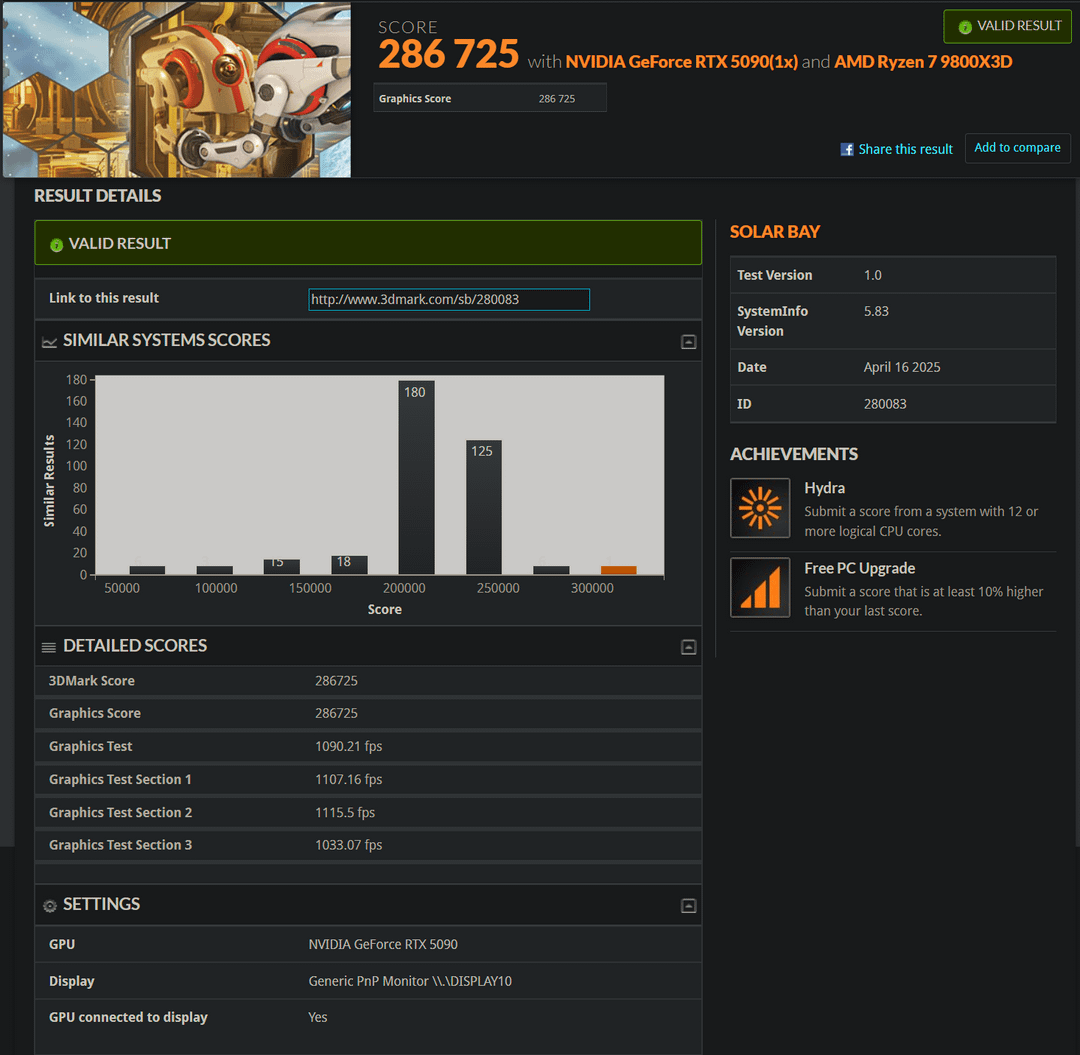The image size is (1080, 1055).
Task: Click the Facebook icon beside Share this result
Action: click(847, 149)
